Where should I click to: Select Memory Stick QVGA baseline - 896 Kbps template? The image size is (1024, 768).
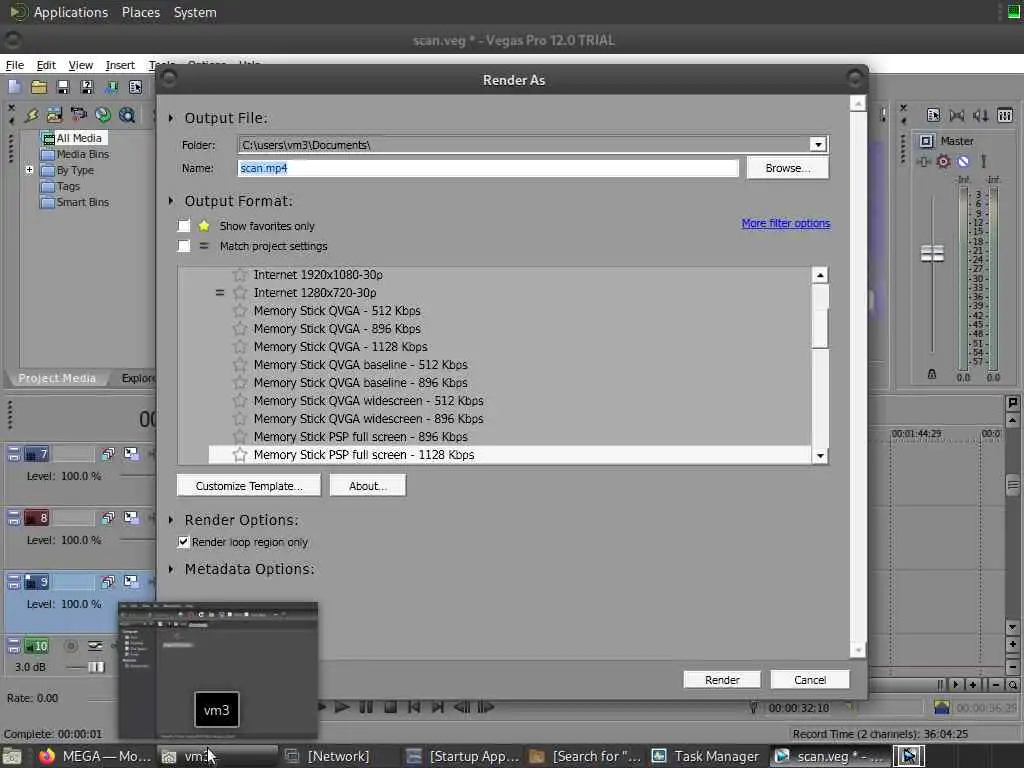tap(360, 383)
